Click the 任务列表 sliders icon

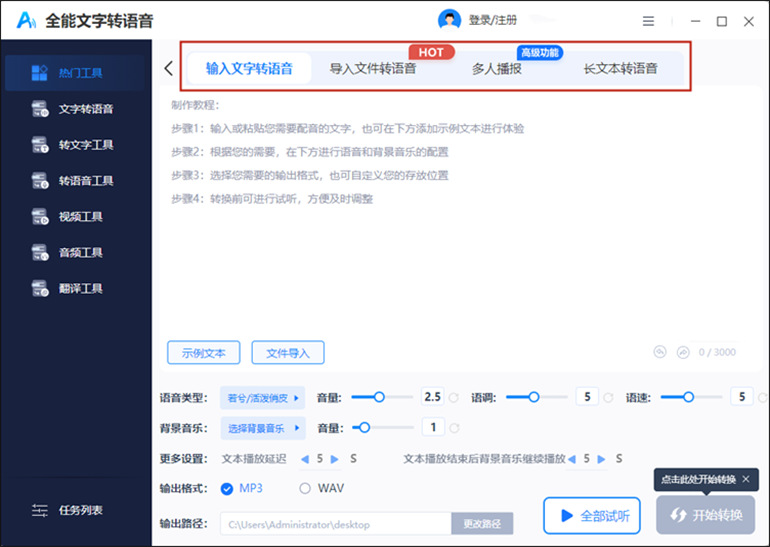click(x=40, y=510)
